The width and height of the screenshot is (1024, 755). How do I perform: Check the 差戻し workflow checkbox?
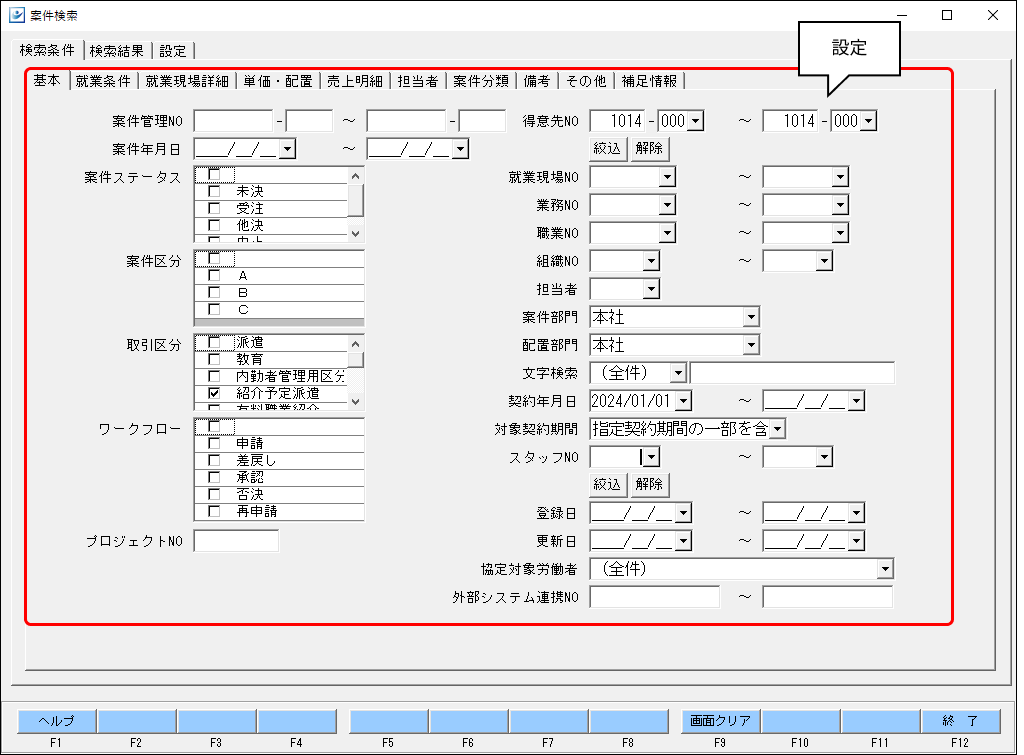coord(214,460)
